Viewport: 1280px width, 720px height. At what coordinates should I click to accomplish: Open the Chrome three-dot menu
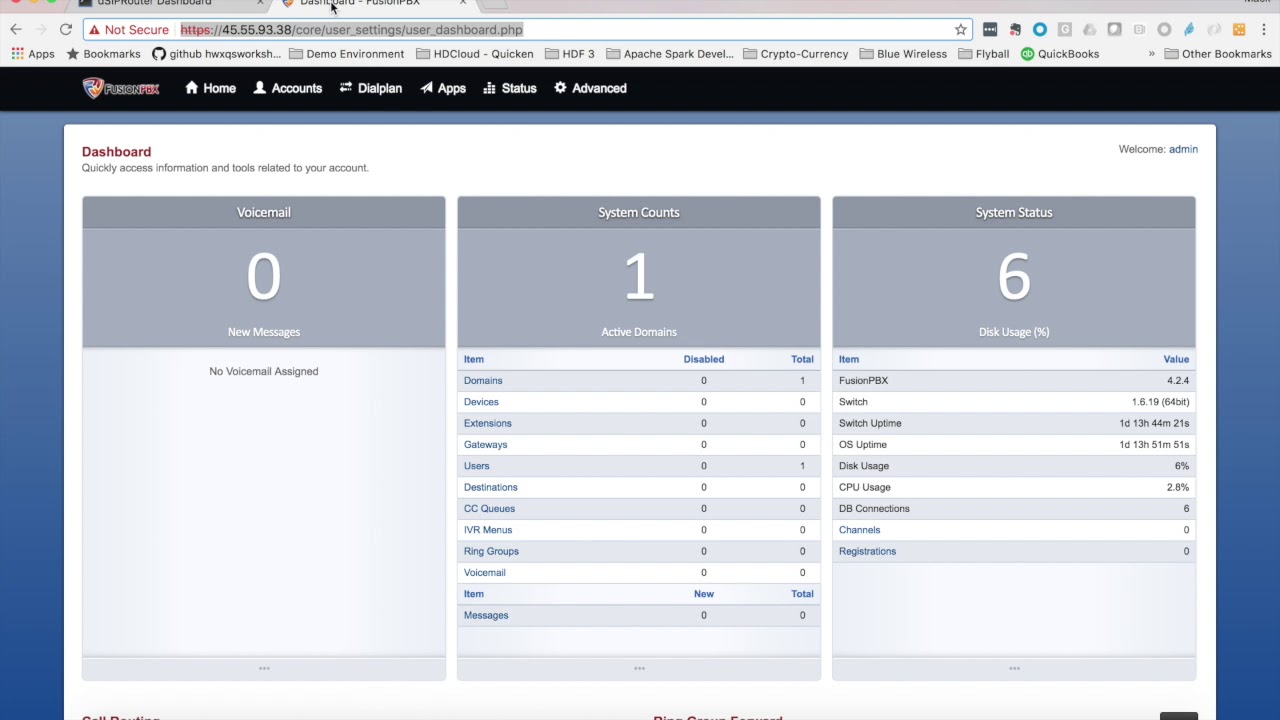coord(1264,30)
